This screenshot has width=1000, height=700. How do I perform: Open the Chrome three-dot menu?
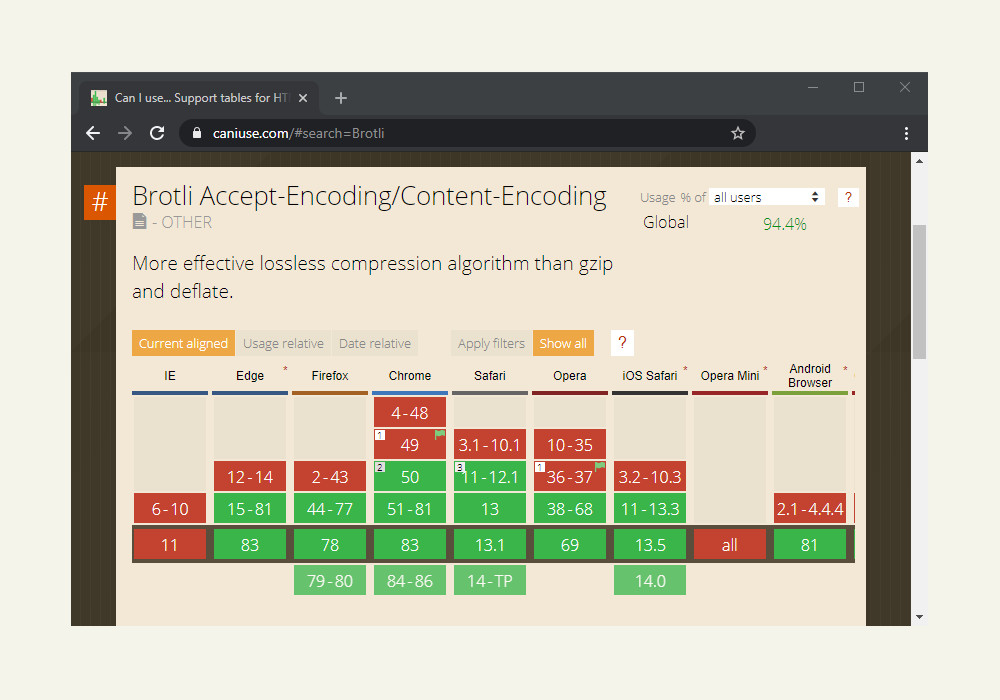(906, 133)
